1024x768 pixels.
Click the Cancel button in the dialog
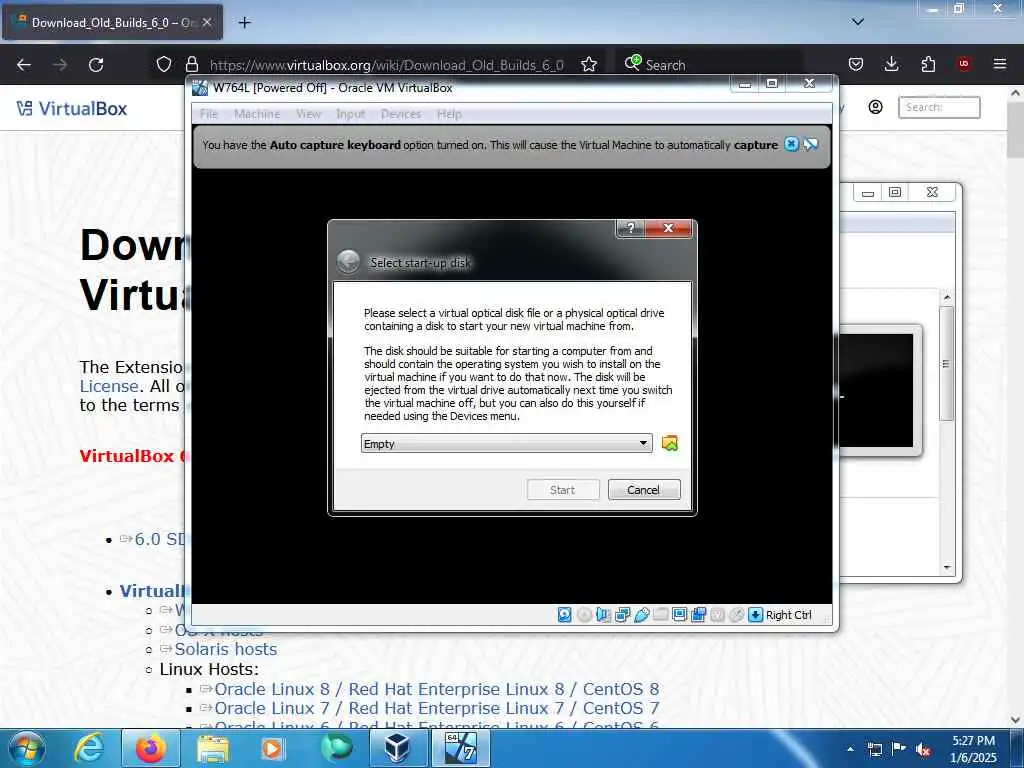pos(644,490)
